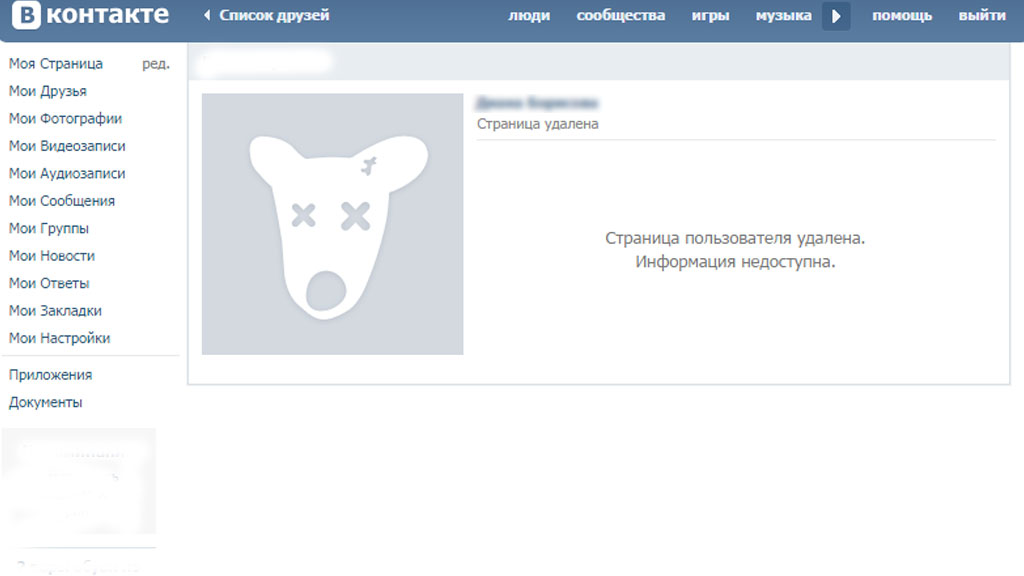Screen dimensions: 1024x576
Task: Open Приложения in sidebar
Action: click(50, 375)
